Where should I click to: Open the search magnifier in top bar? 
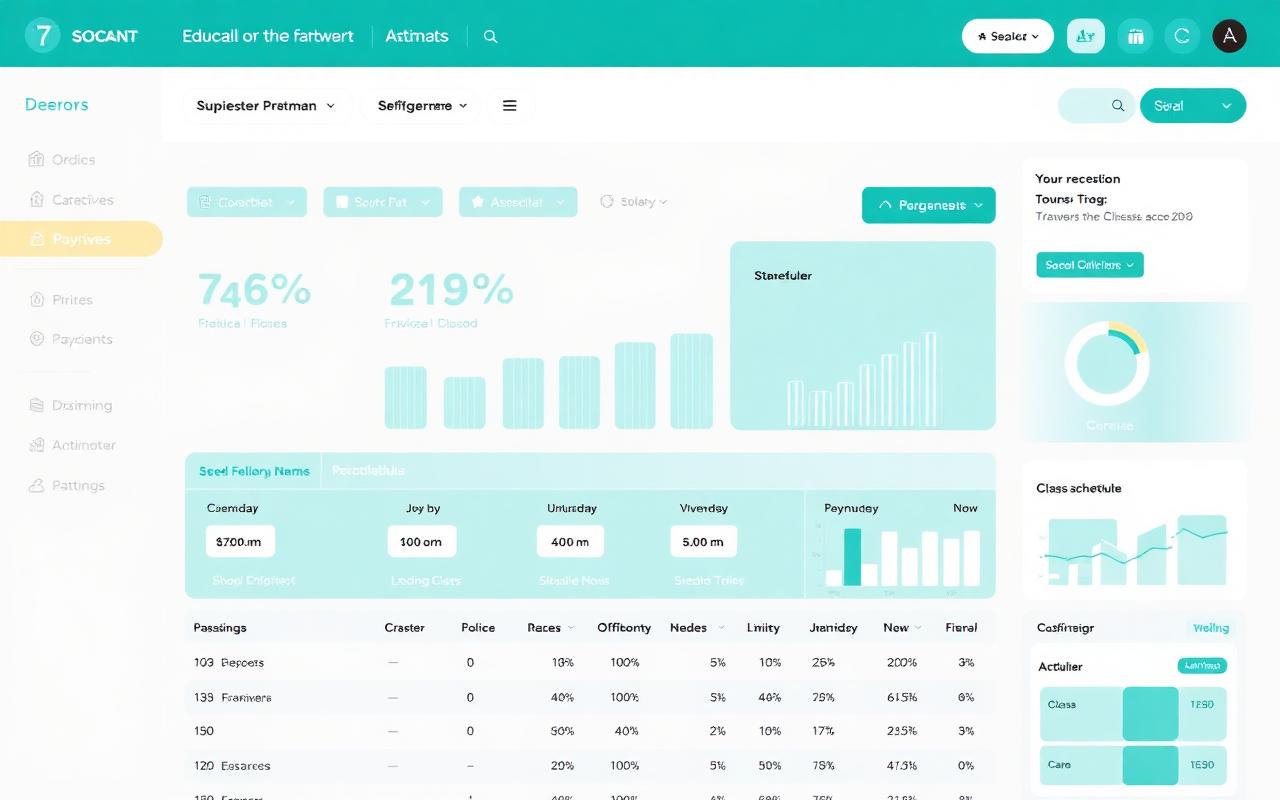(x=490, y=36)
